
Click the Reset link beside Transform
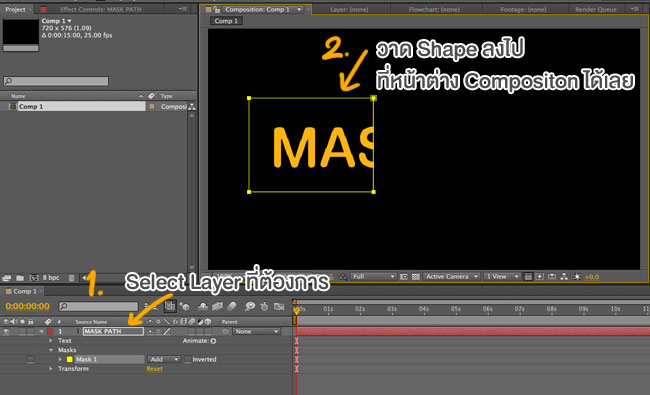click(154, 369)
